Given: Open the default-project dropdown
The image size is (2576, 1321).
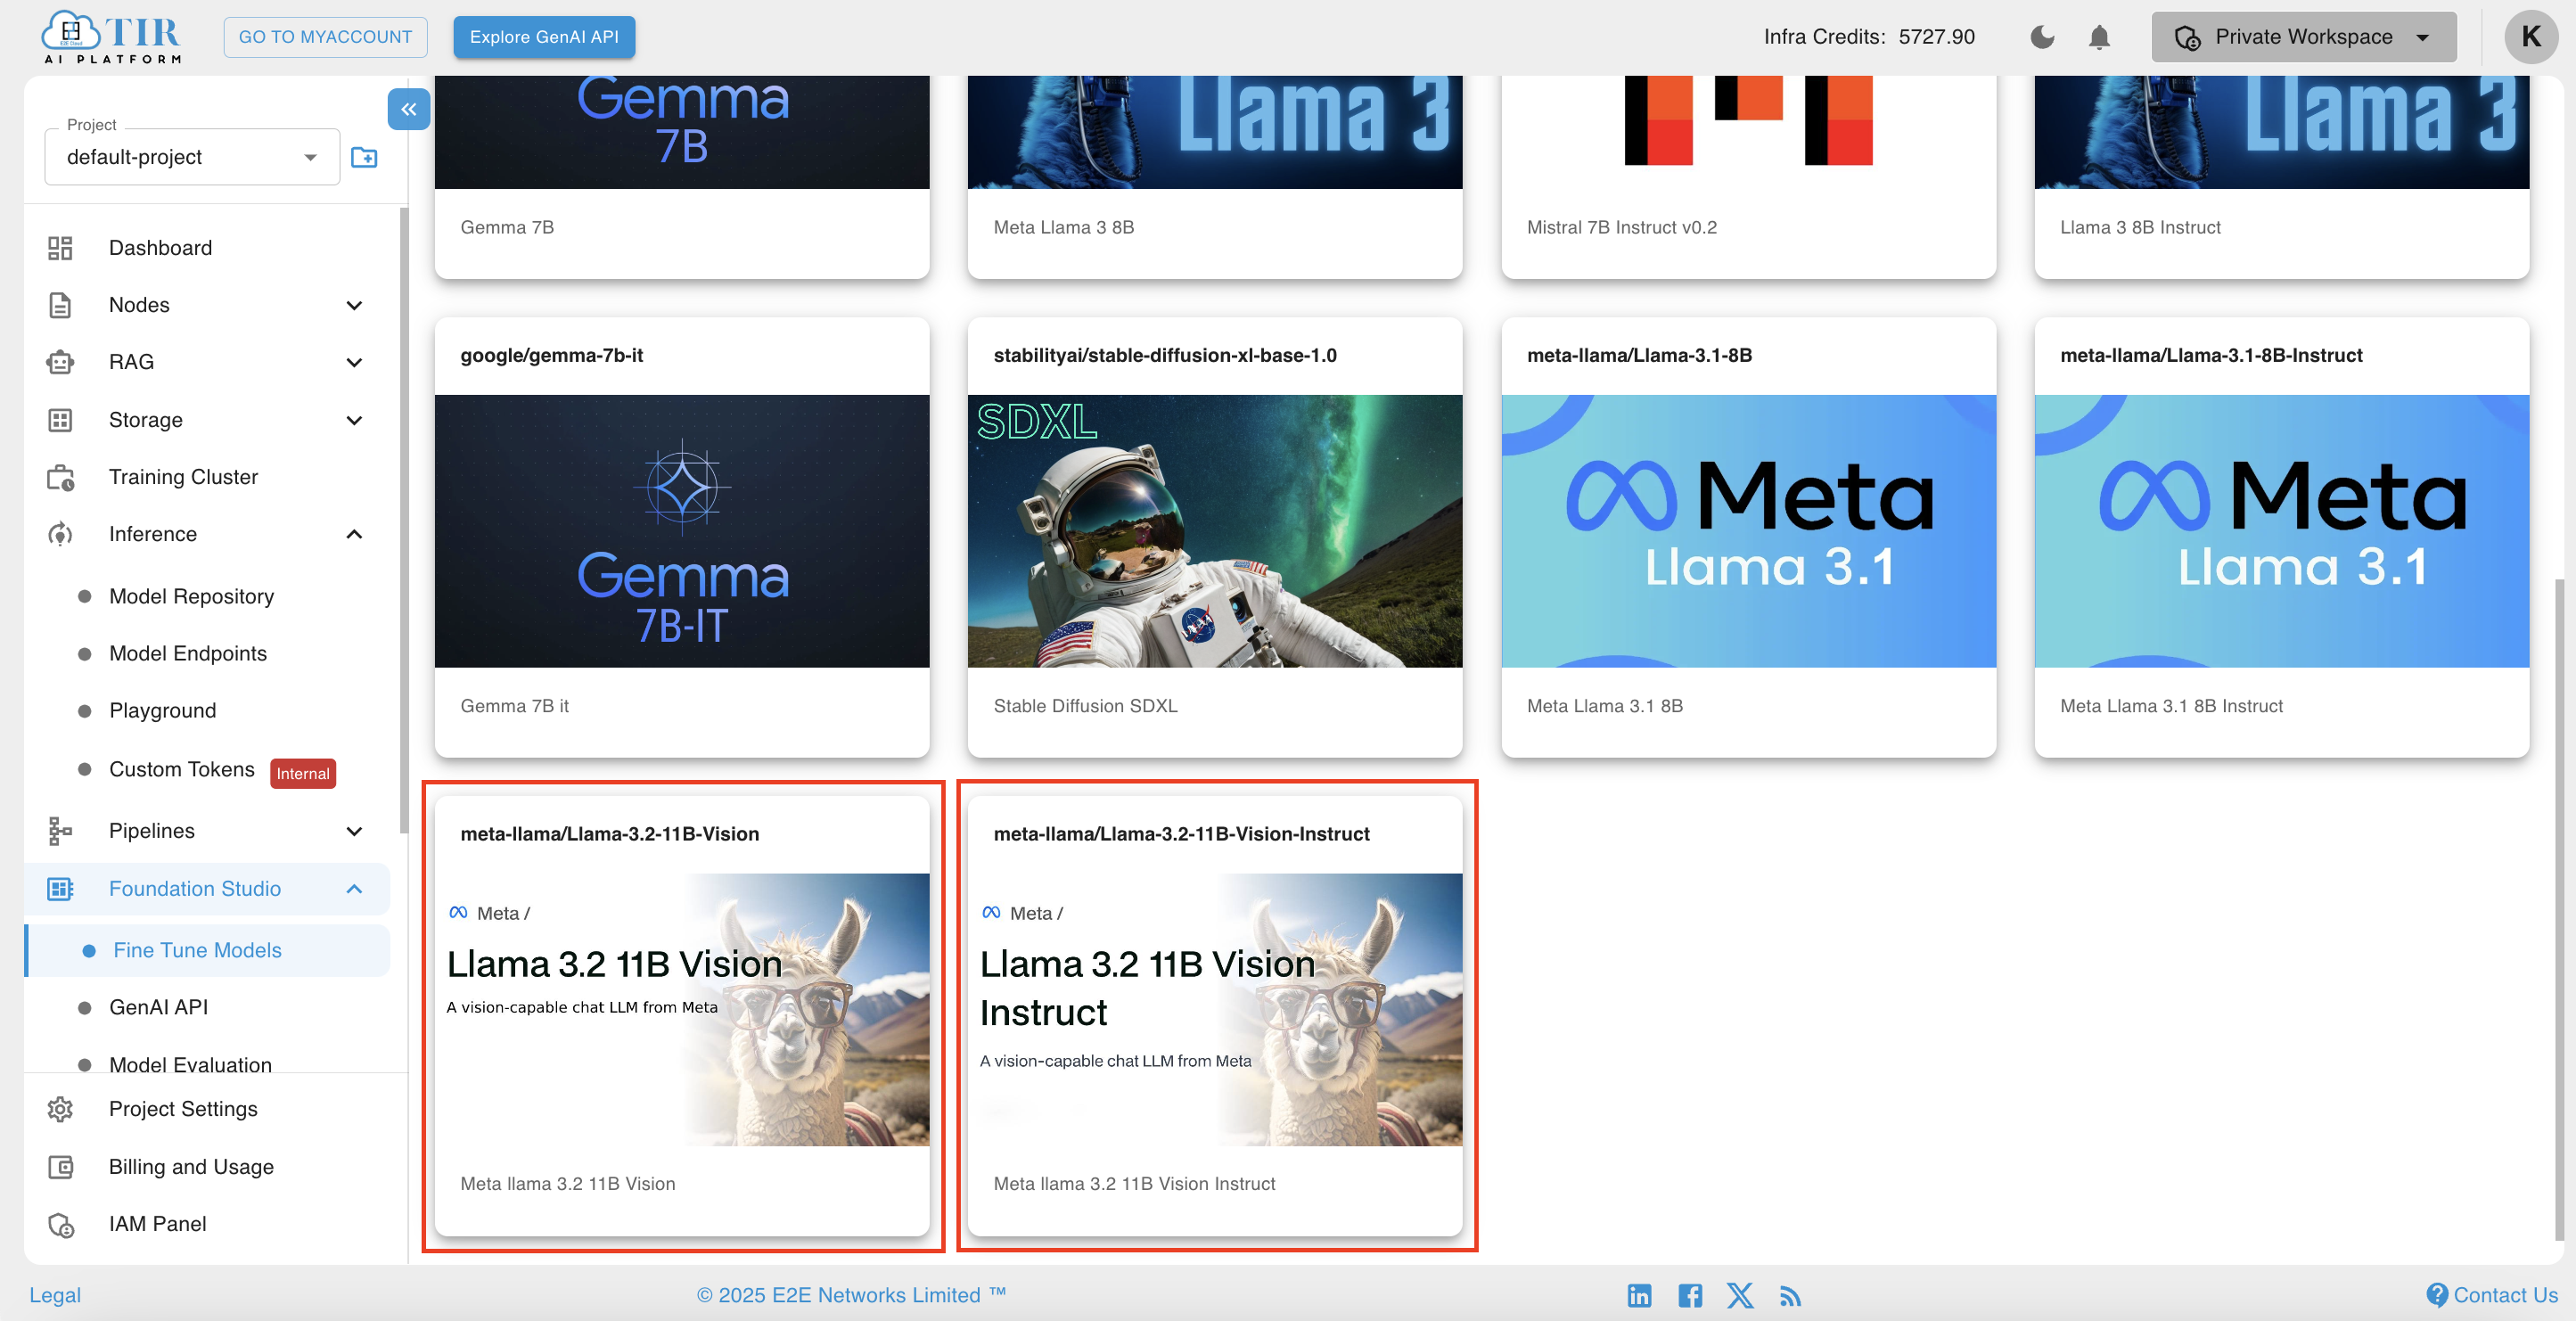Looking at the screenshot, I should pyautogui.click(x=192, y=157).
